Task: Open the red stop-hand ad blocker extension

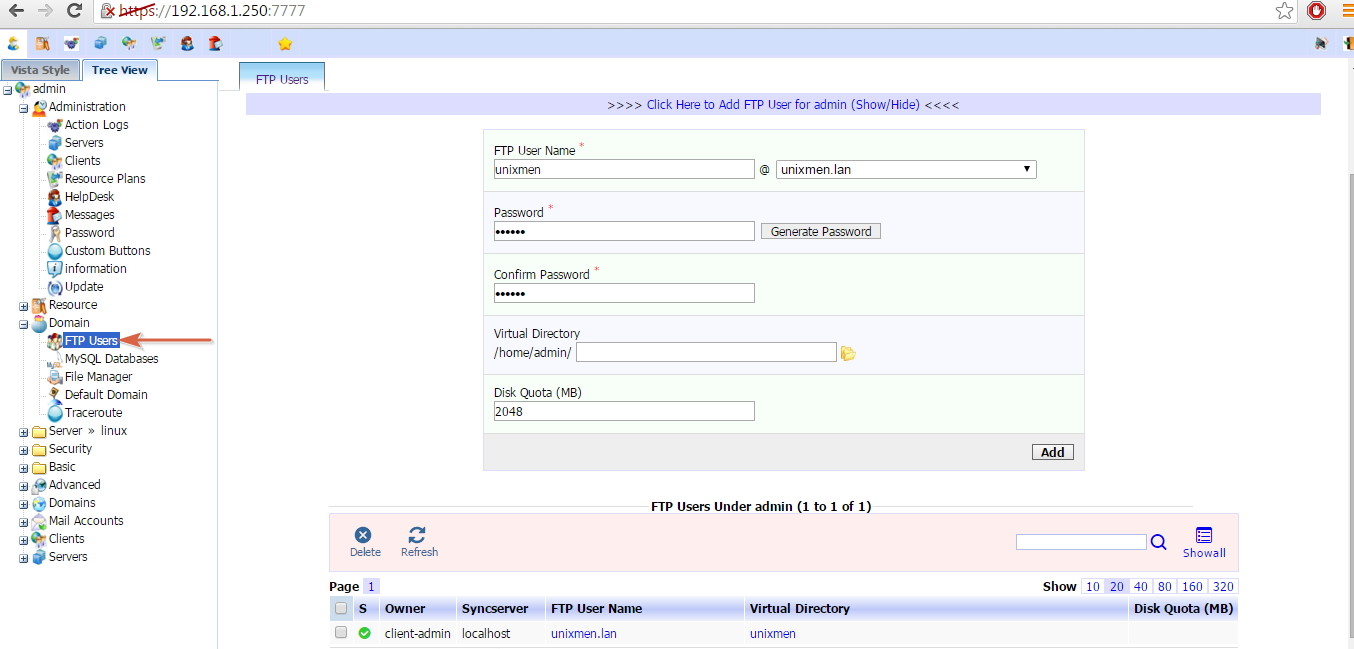Action: coord(1316,11)
